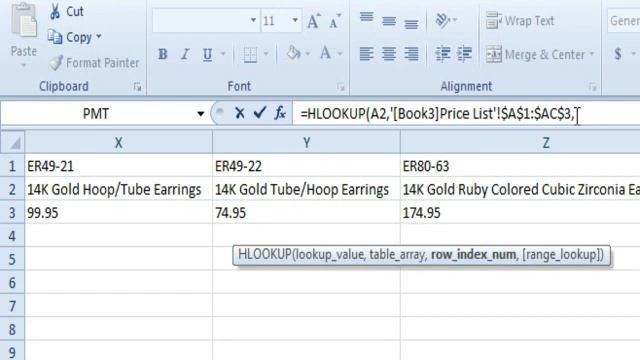Apply cell Borders button
640x360 pixels.
pyautogui.click(x=250, y=54)
